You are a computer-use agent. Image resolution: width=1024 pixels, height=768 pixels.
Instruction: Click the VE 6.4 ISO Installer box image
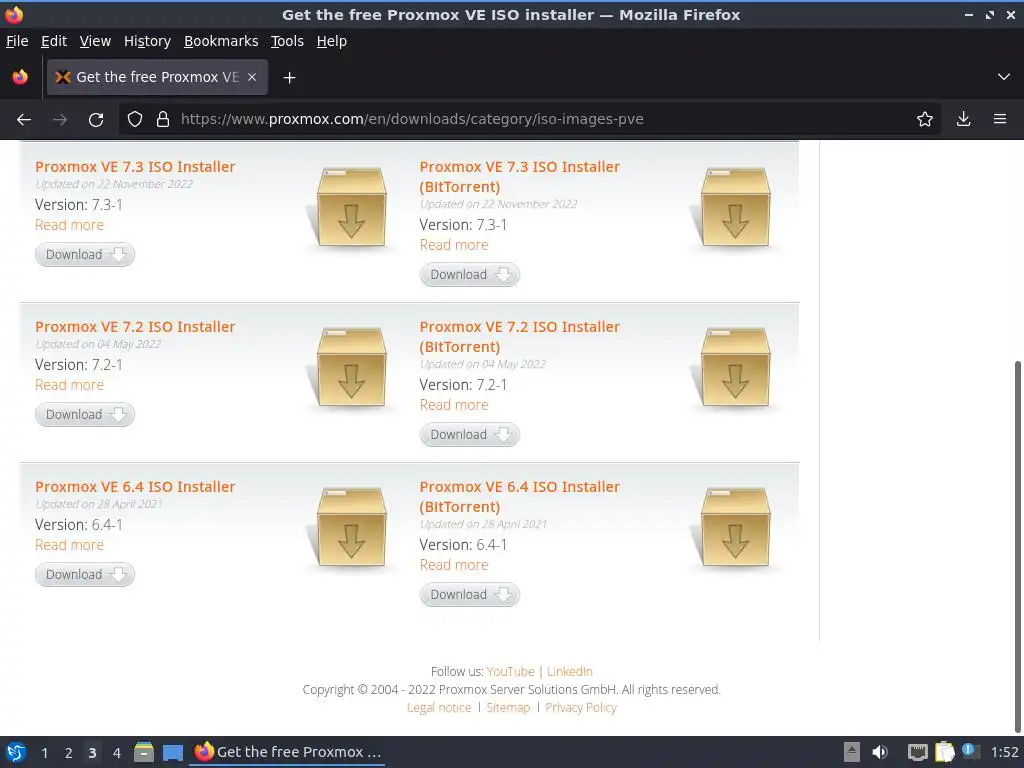[351, 527]
